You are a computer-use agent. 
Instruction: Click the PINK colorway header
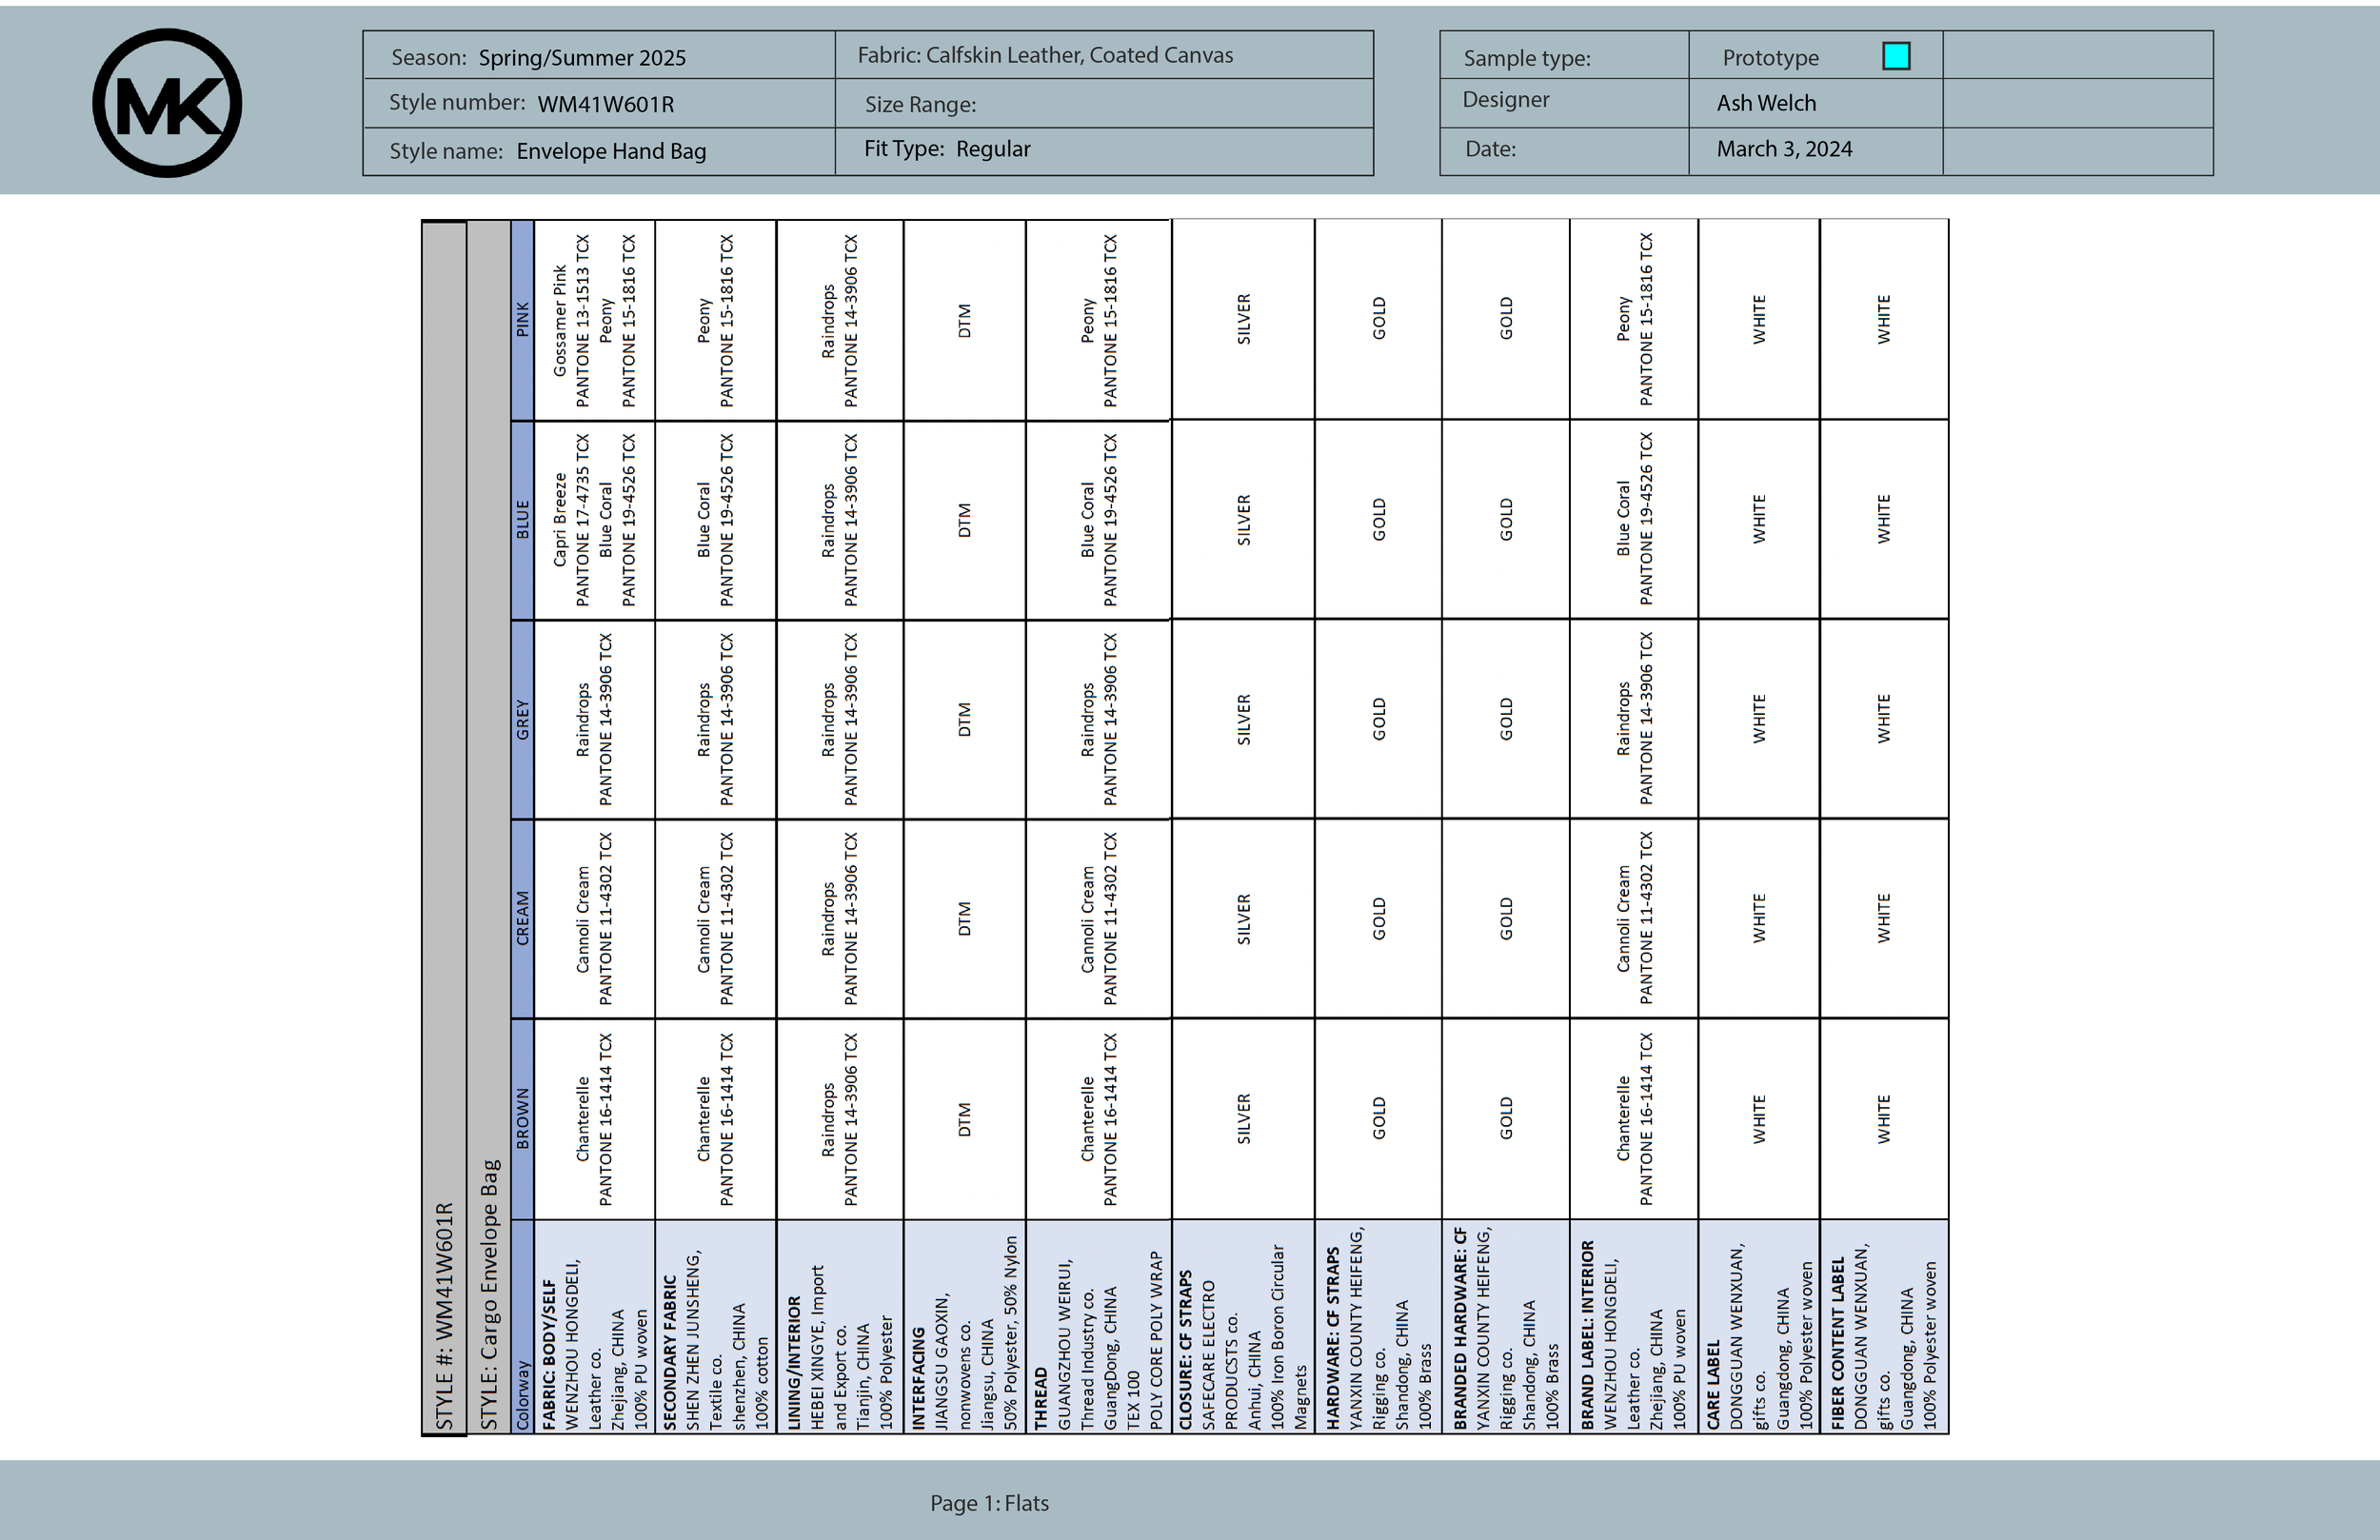point(522,320)
